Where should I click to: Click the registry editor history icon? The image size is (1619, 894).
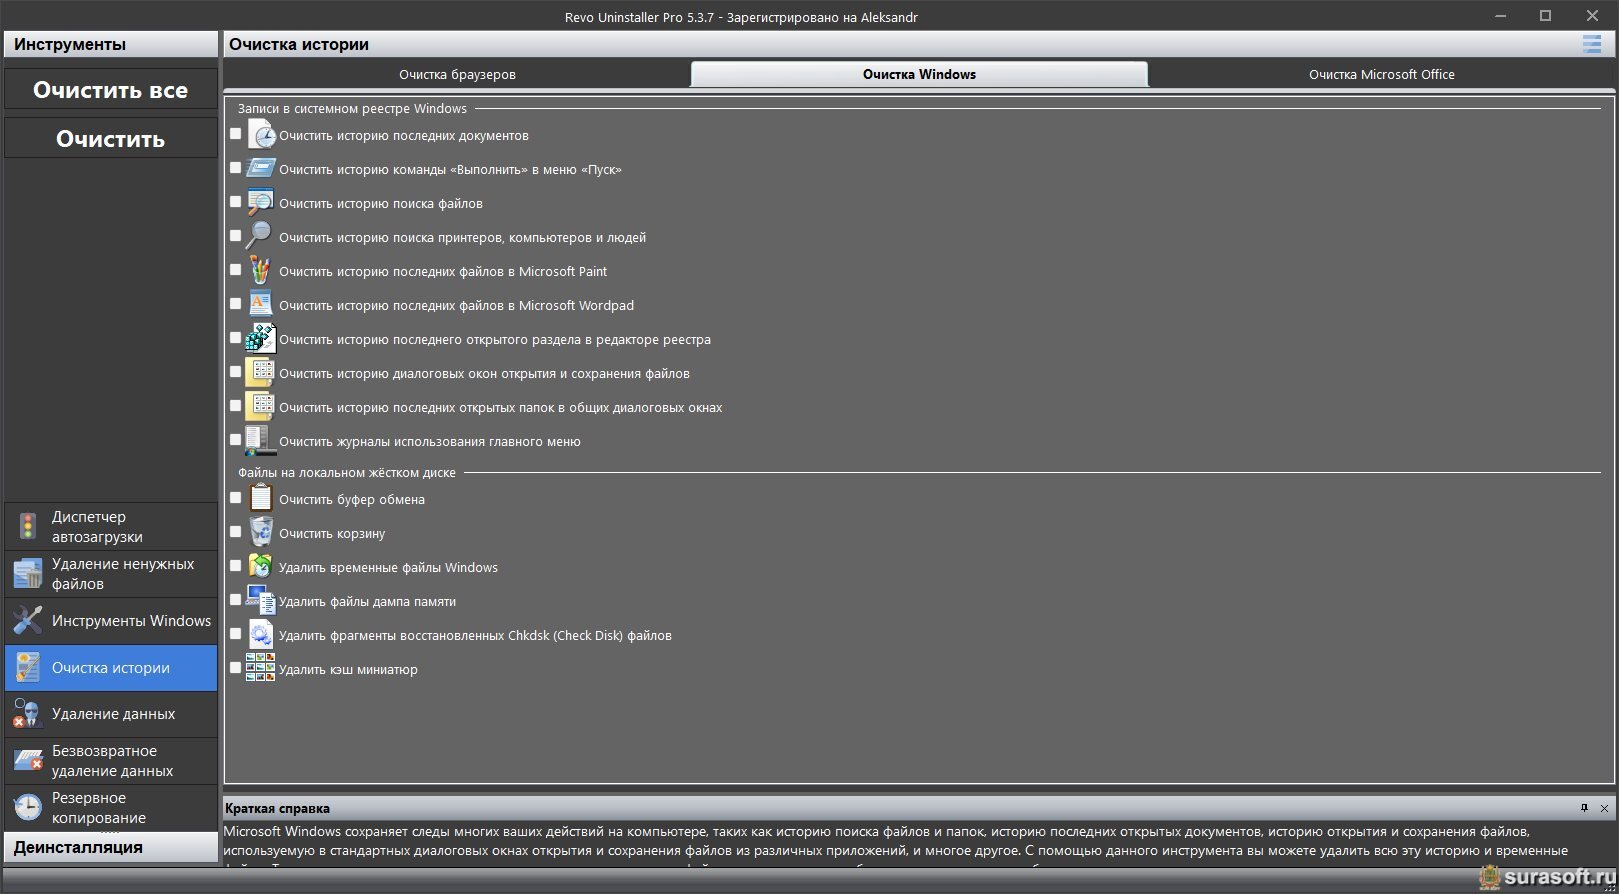pyautogui.click(x=260, y=338)
